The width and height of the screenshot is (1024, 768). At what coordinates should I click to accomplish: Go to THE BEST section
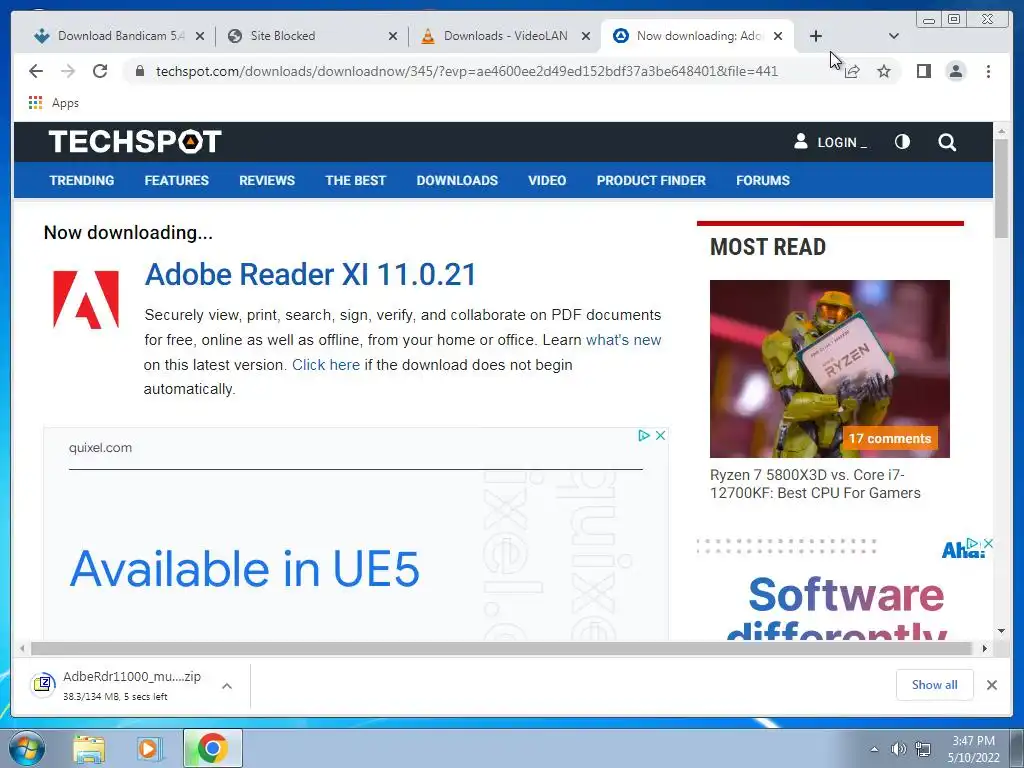[356, 180]
